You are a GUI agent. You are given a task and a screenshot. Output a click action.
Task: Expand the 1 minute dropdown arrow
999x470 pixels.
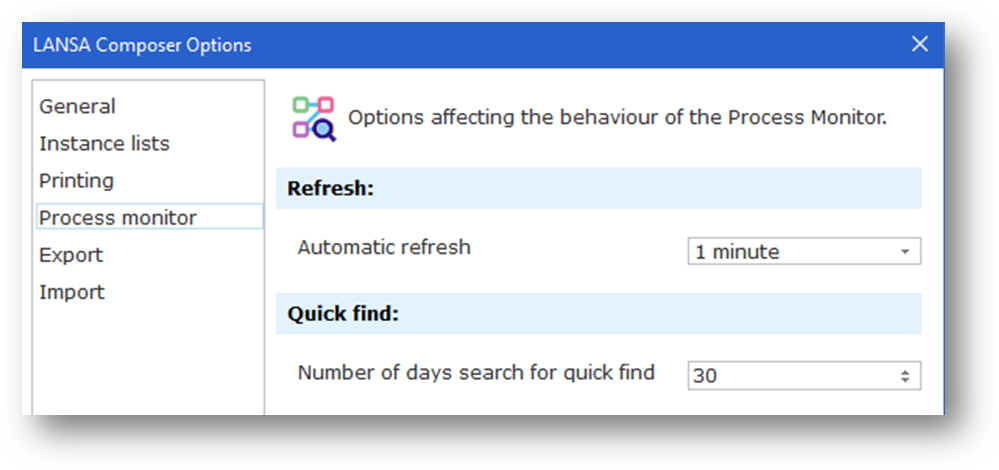pos(905,252)
